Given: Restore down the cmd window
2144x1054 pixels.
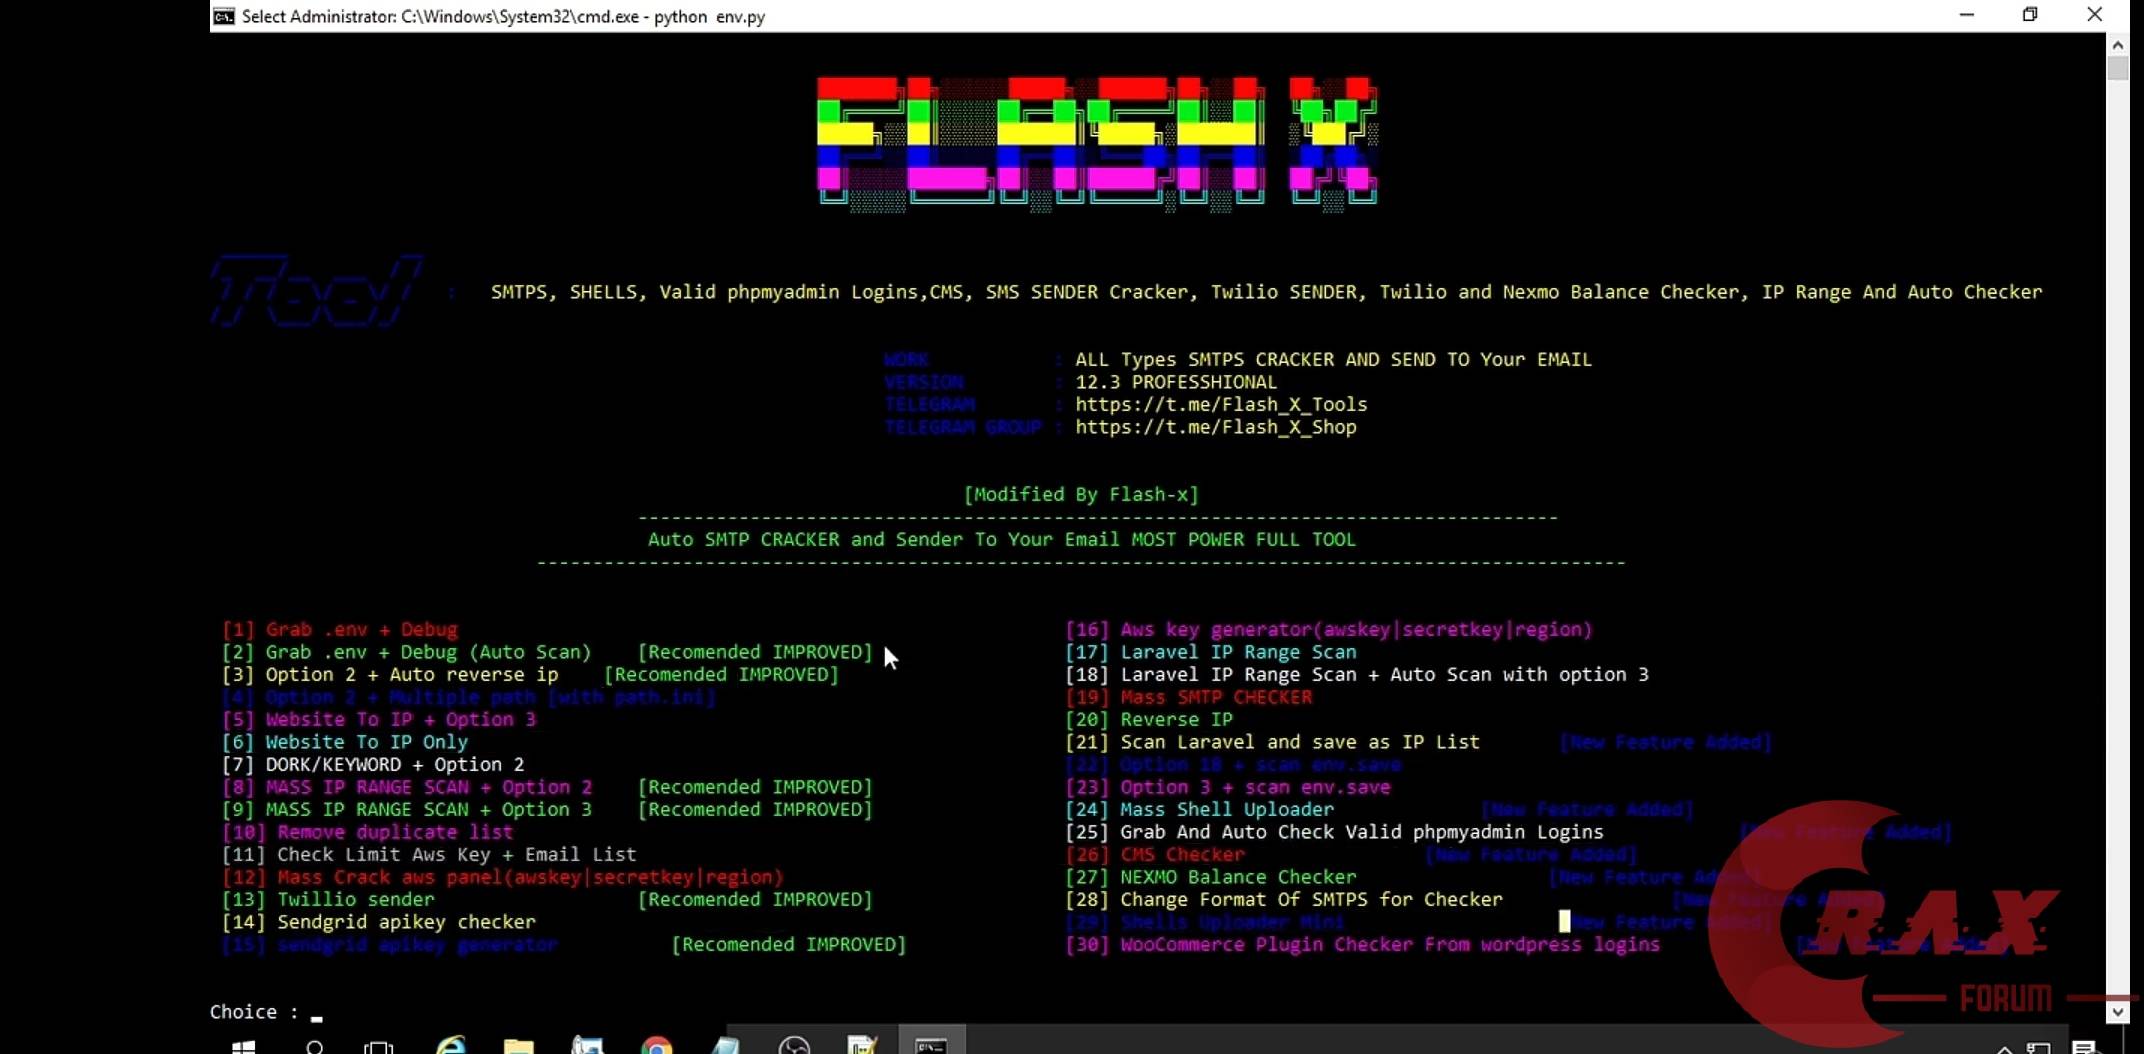Looking at the screenshot, I should (x=2030, y=15).
